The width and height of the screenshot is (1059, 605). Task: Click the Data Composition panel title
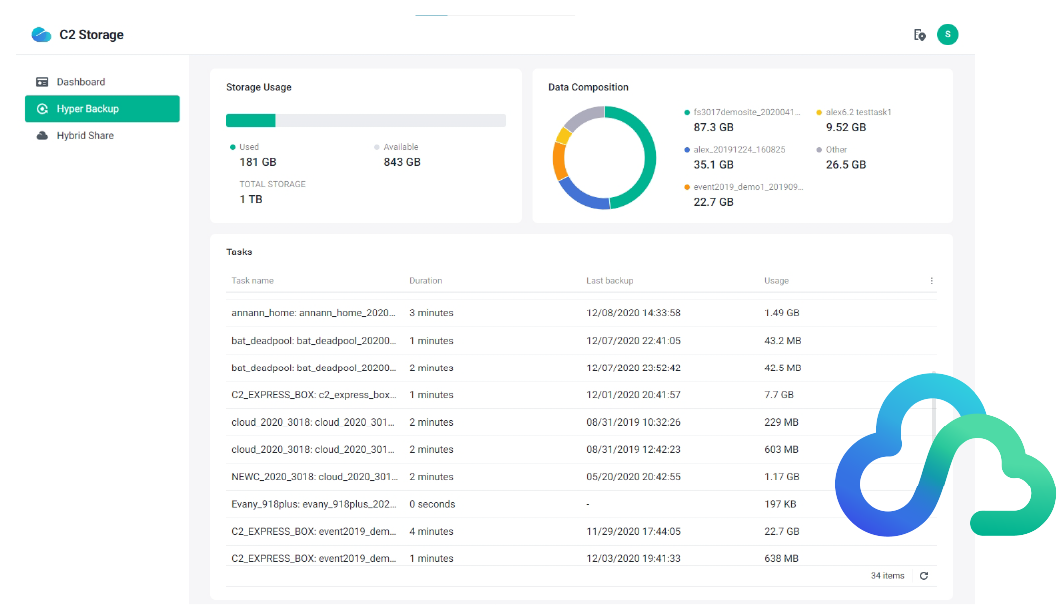(588, 87)
